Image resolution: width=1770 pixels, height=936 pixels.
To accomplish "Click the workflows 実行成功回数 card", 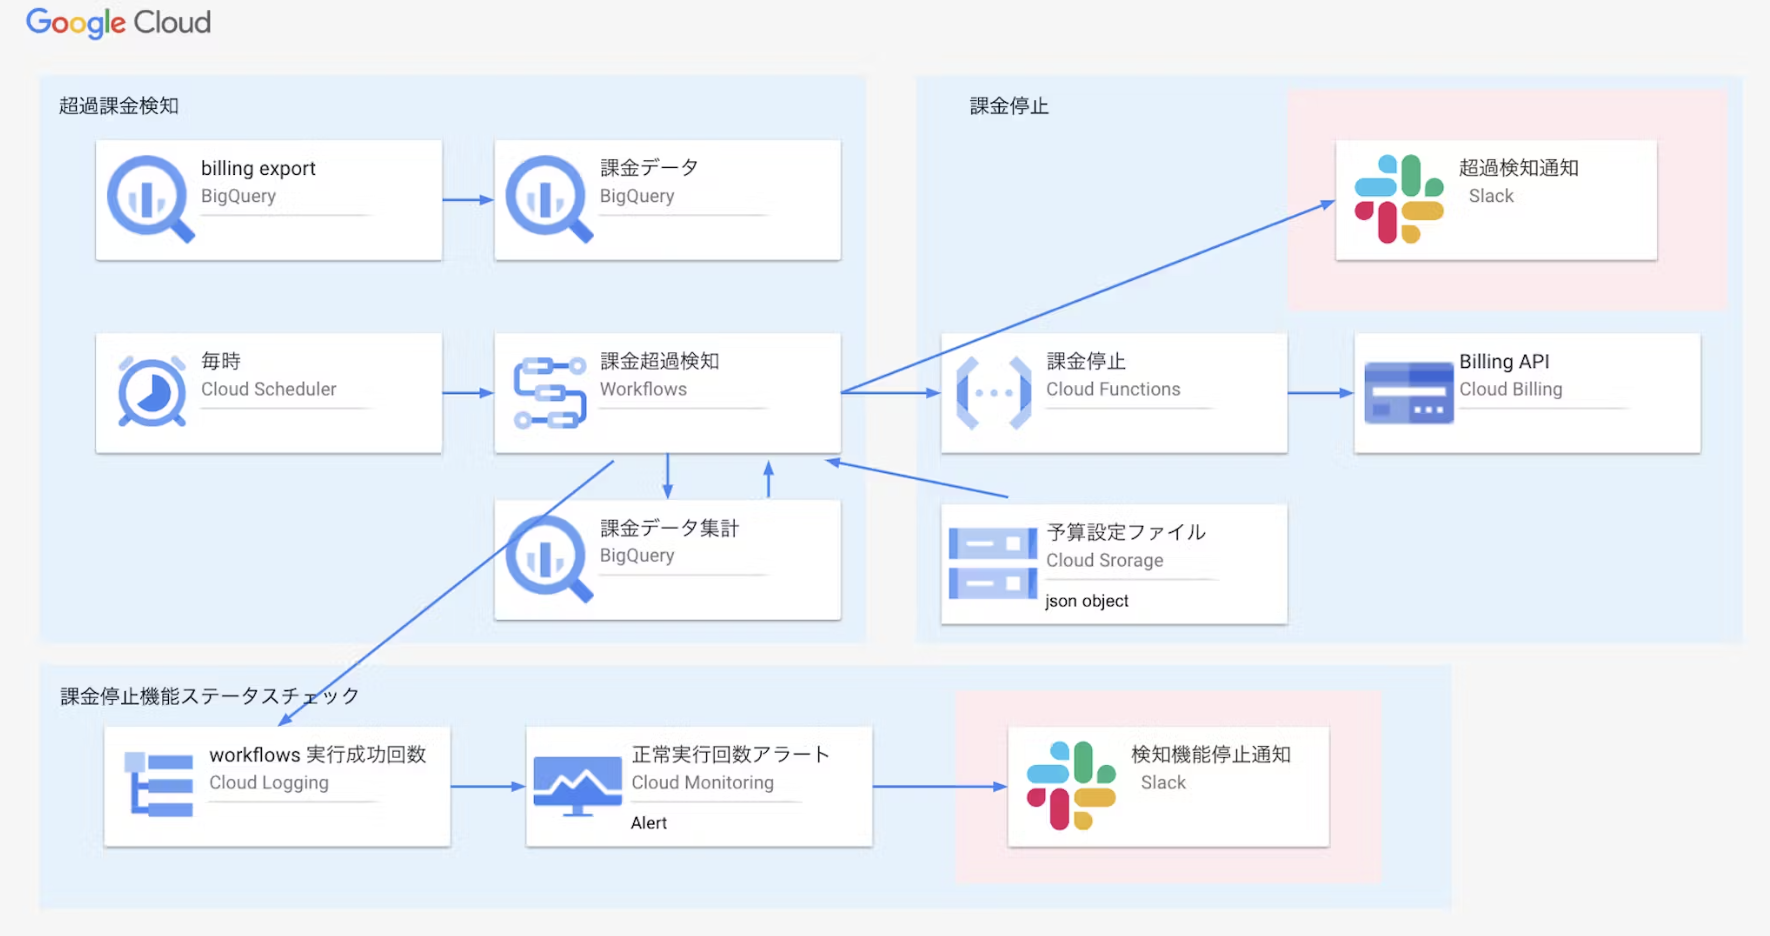I will coord(277,785).
